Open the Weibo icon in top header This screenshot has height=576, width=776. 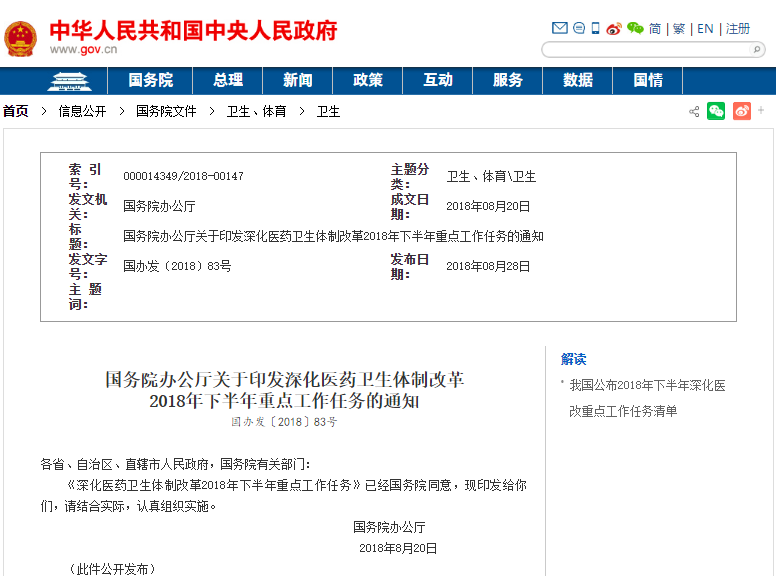[614, 28]
